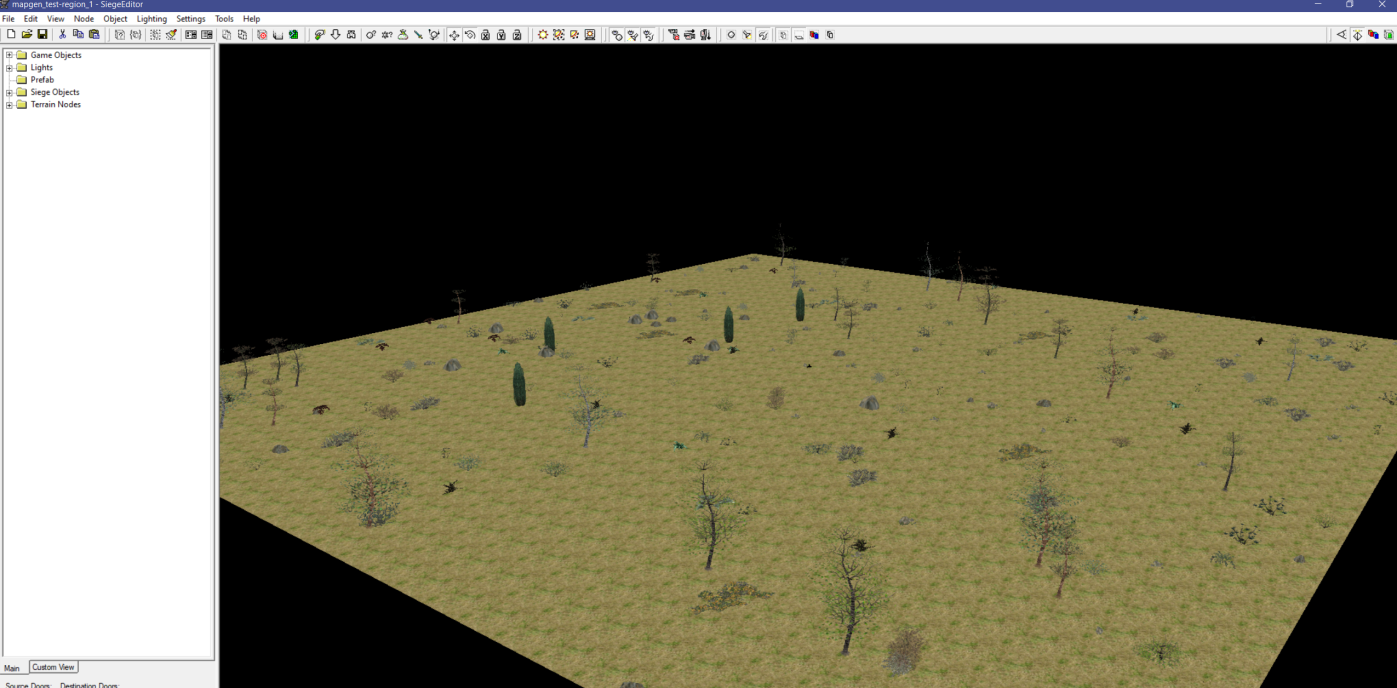Click the Copy toolbar icon
The width and height of the screenshot is (1397, 688).
click(78, 34)
